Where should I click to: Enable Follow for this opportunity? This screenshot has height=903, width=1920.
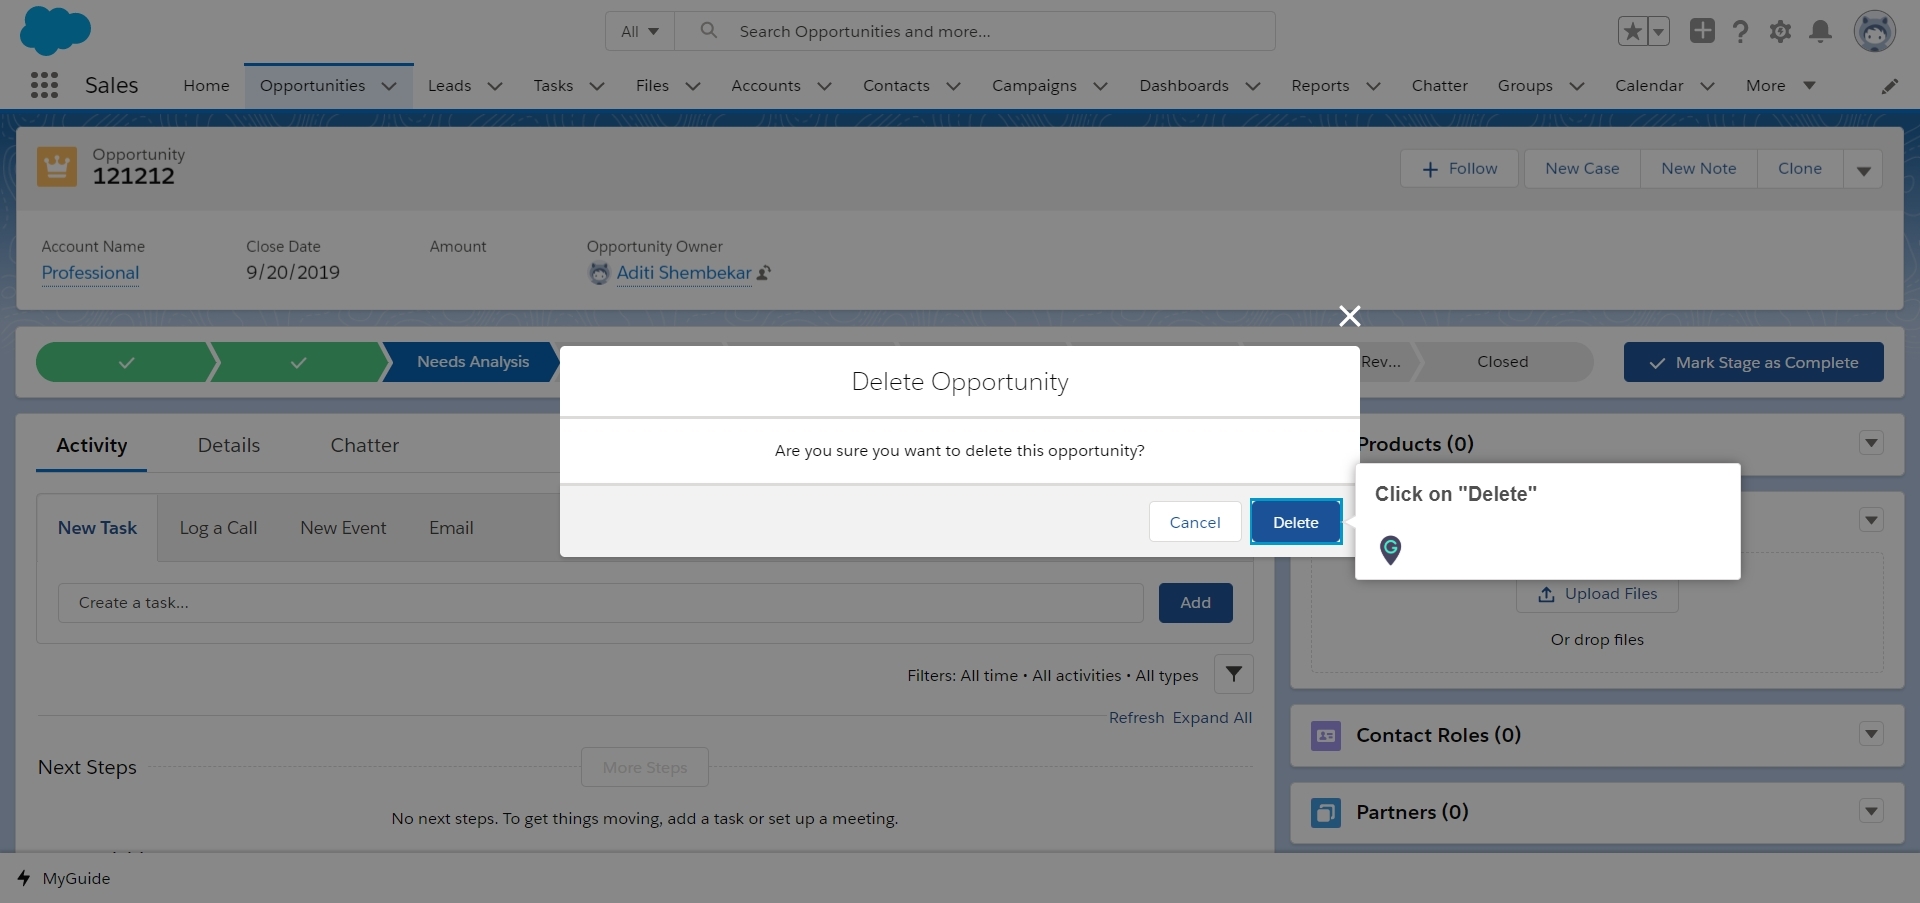pyautogui.click(x=1458, y=168)
